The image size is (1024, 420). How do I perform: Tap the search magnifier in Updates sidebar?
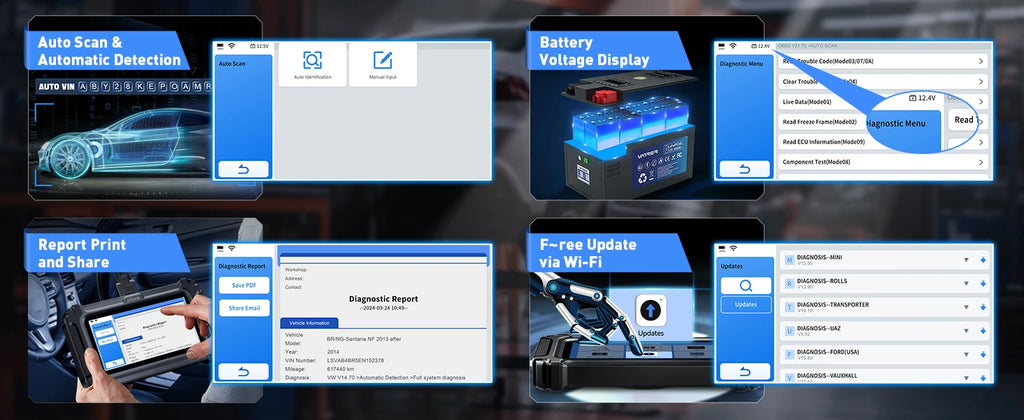(x=746, y=285)
